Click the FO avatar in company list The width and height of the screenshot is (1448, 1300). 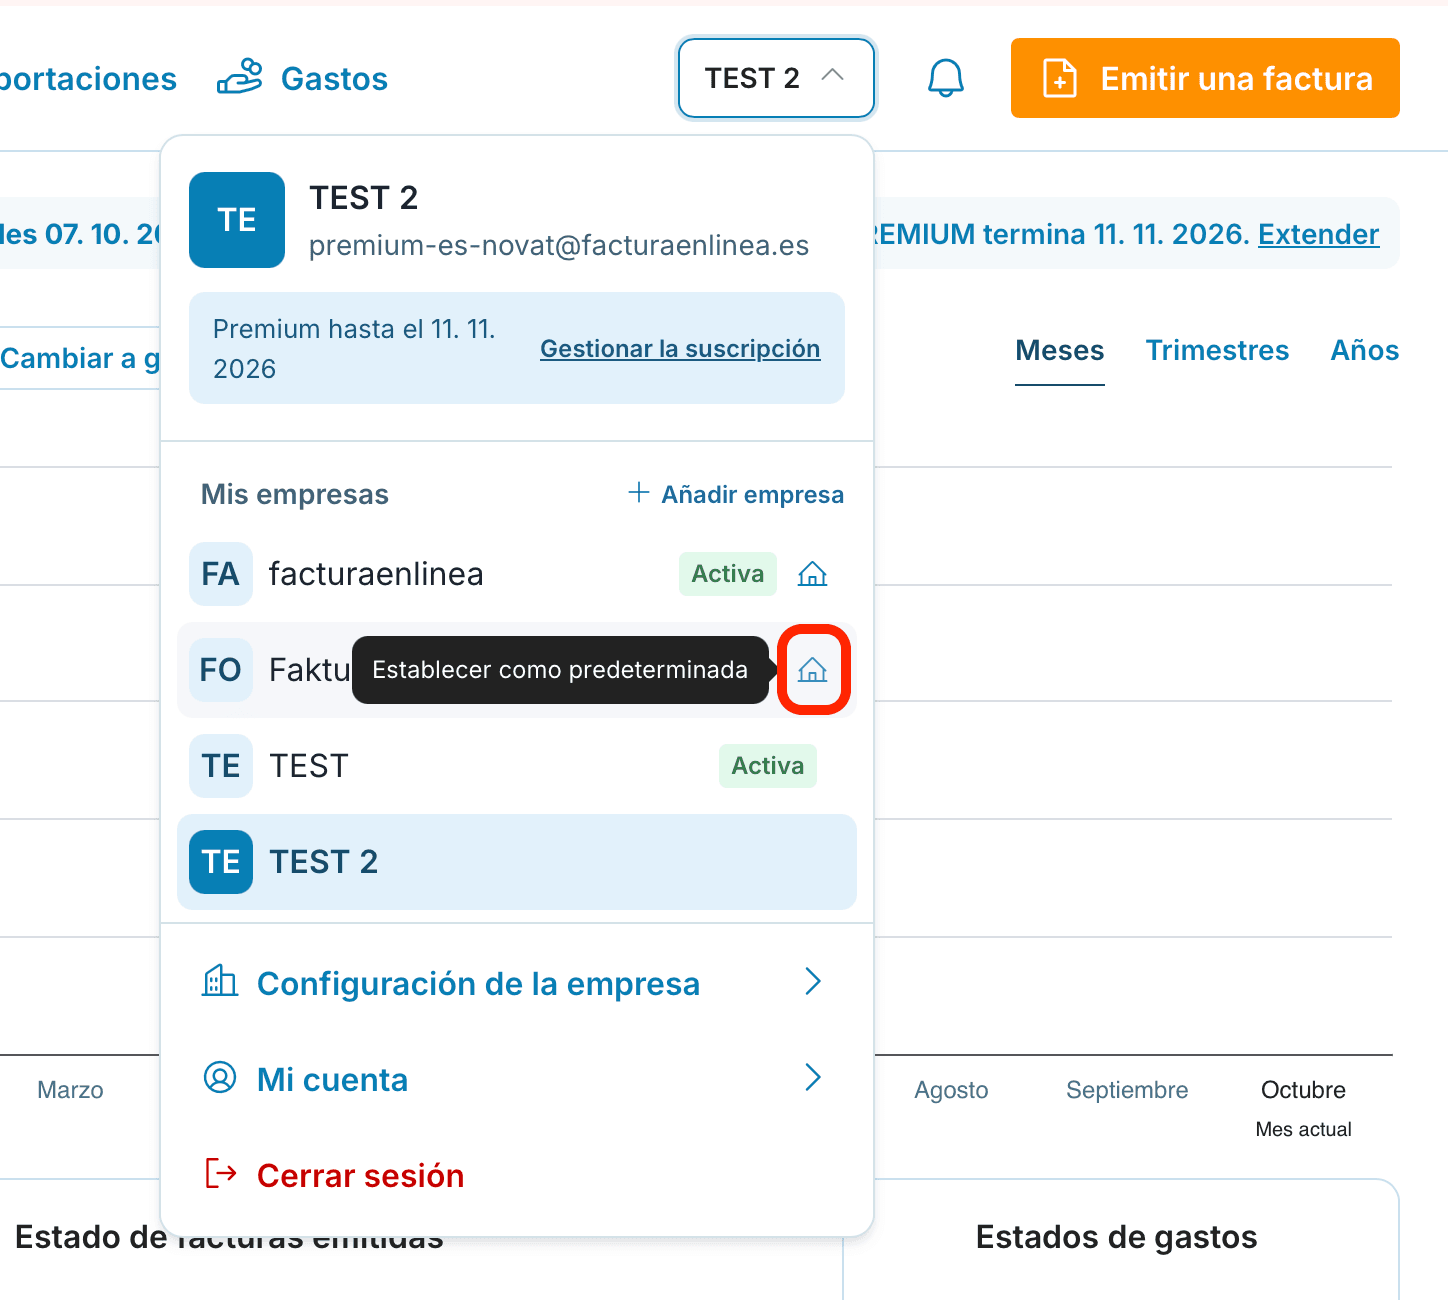click(221, 670)
